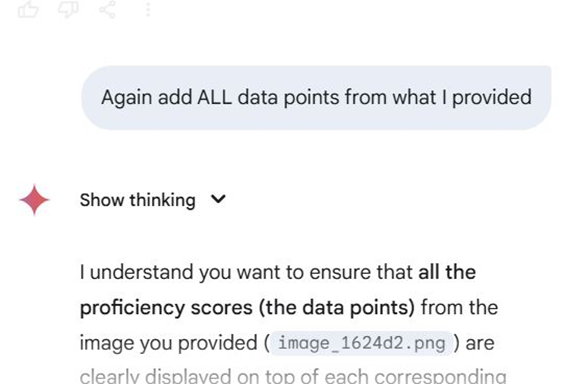Viewport: 564px width, 384px height.
Task: Click 'image you provided' response text
Action: pyautogui.click(x=168, y=343)
